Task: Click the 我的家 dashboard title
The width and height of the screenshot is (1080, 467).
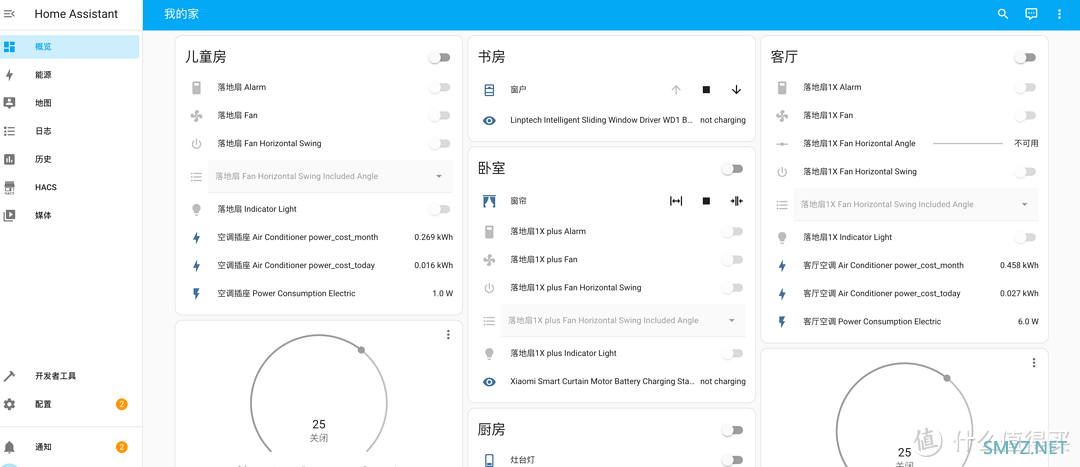Action: (181, 14)
